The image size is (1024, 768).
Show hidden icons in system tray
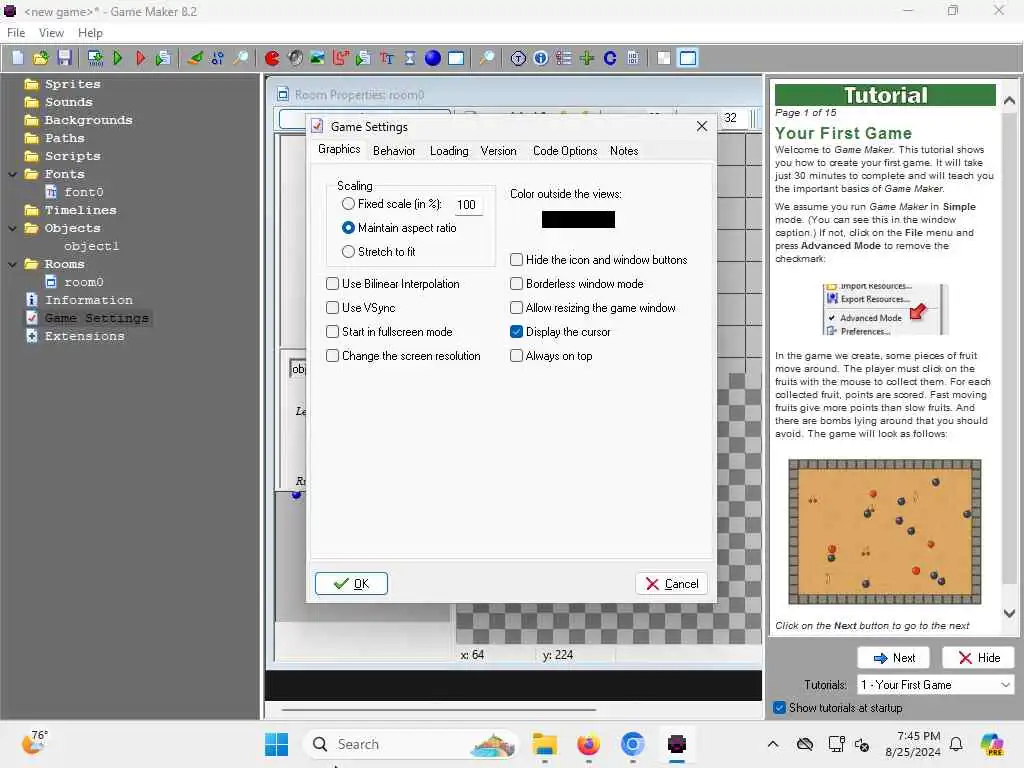773,744
